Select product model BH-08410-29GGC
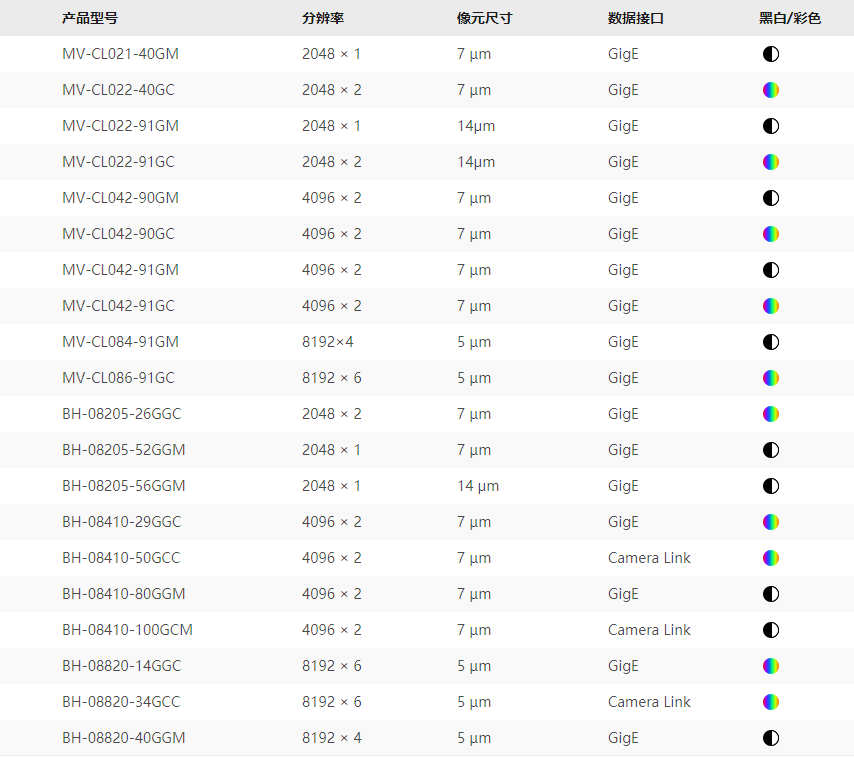The height and width of the screenshot is (757, 854). 121,522
